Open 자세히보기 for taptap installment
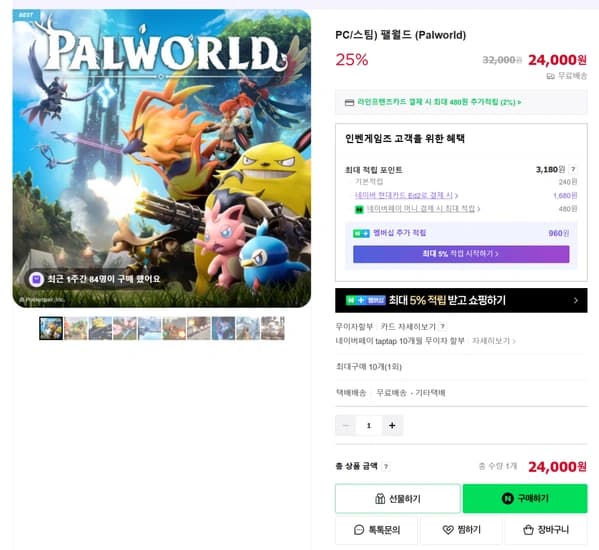 [494, 340]
